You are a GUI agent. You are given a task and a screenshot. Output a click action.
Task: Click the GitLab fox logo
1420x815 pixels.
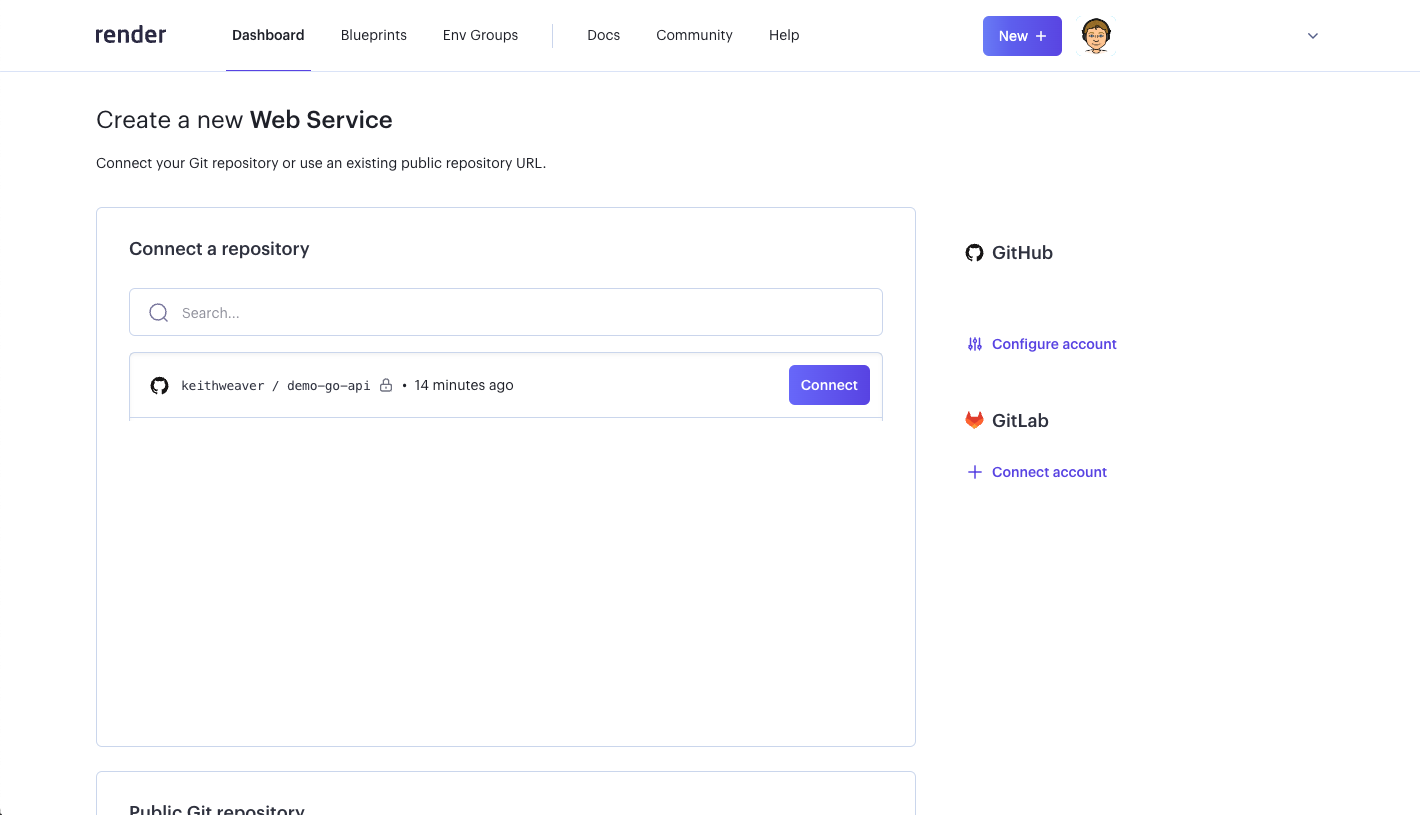tap(974, 421)
